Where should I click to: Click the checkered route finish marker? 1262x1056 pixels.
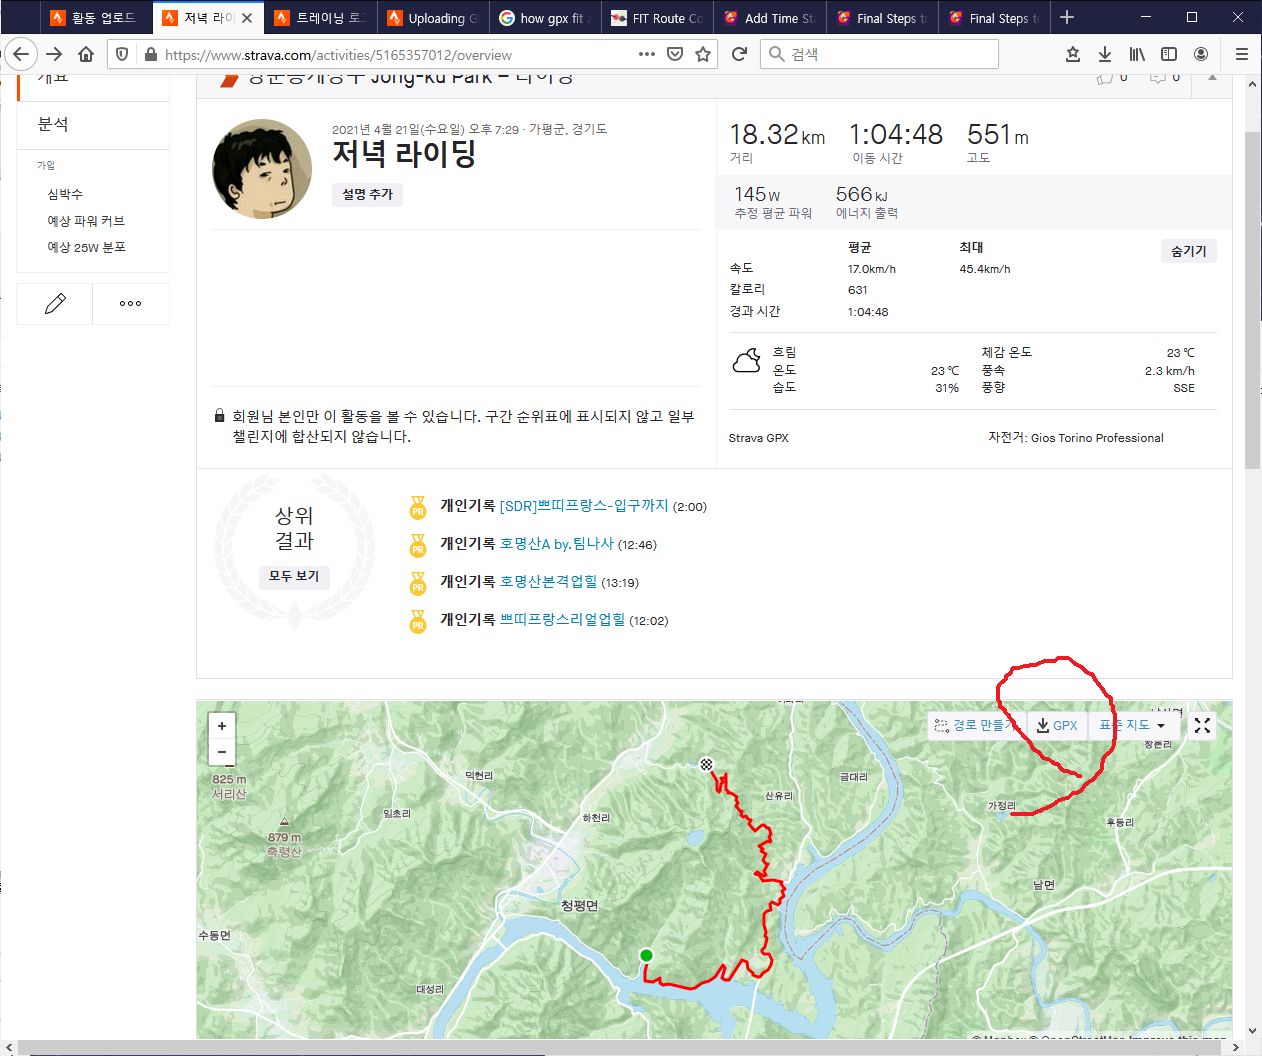(x=706, y=764)
